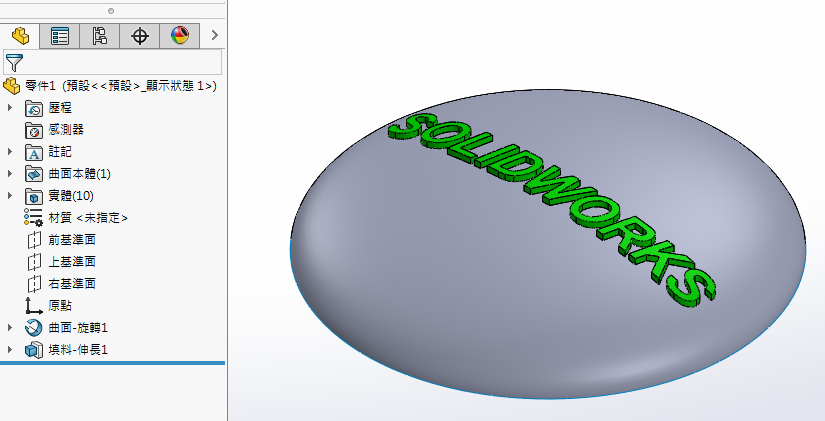Click the 實體 solid bodies folder icon
Viewport: 825px width, 421px height.
point(34,196)
